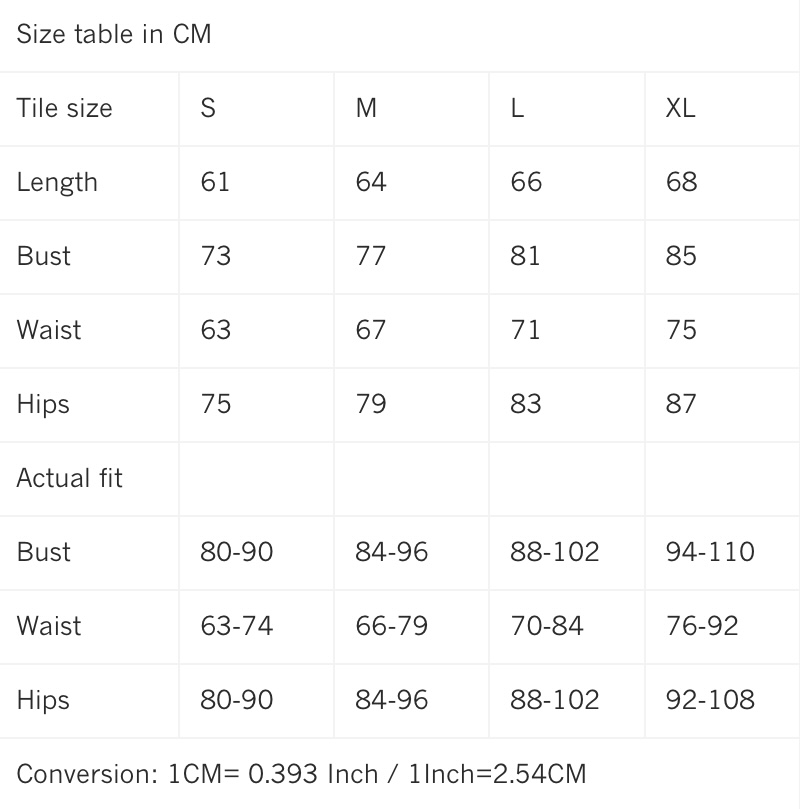Select actual fit Waist range 70-84
The height and width of the screenshot is (809, 800).
[546, 626]
